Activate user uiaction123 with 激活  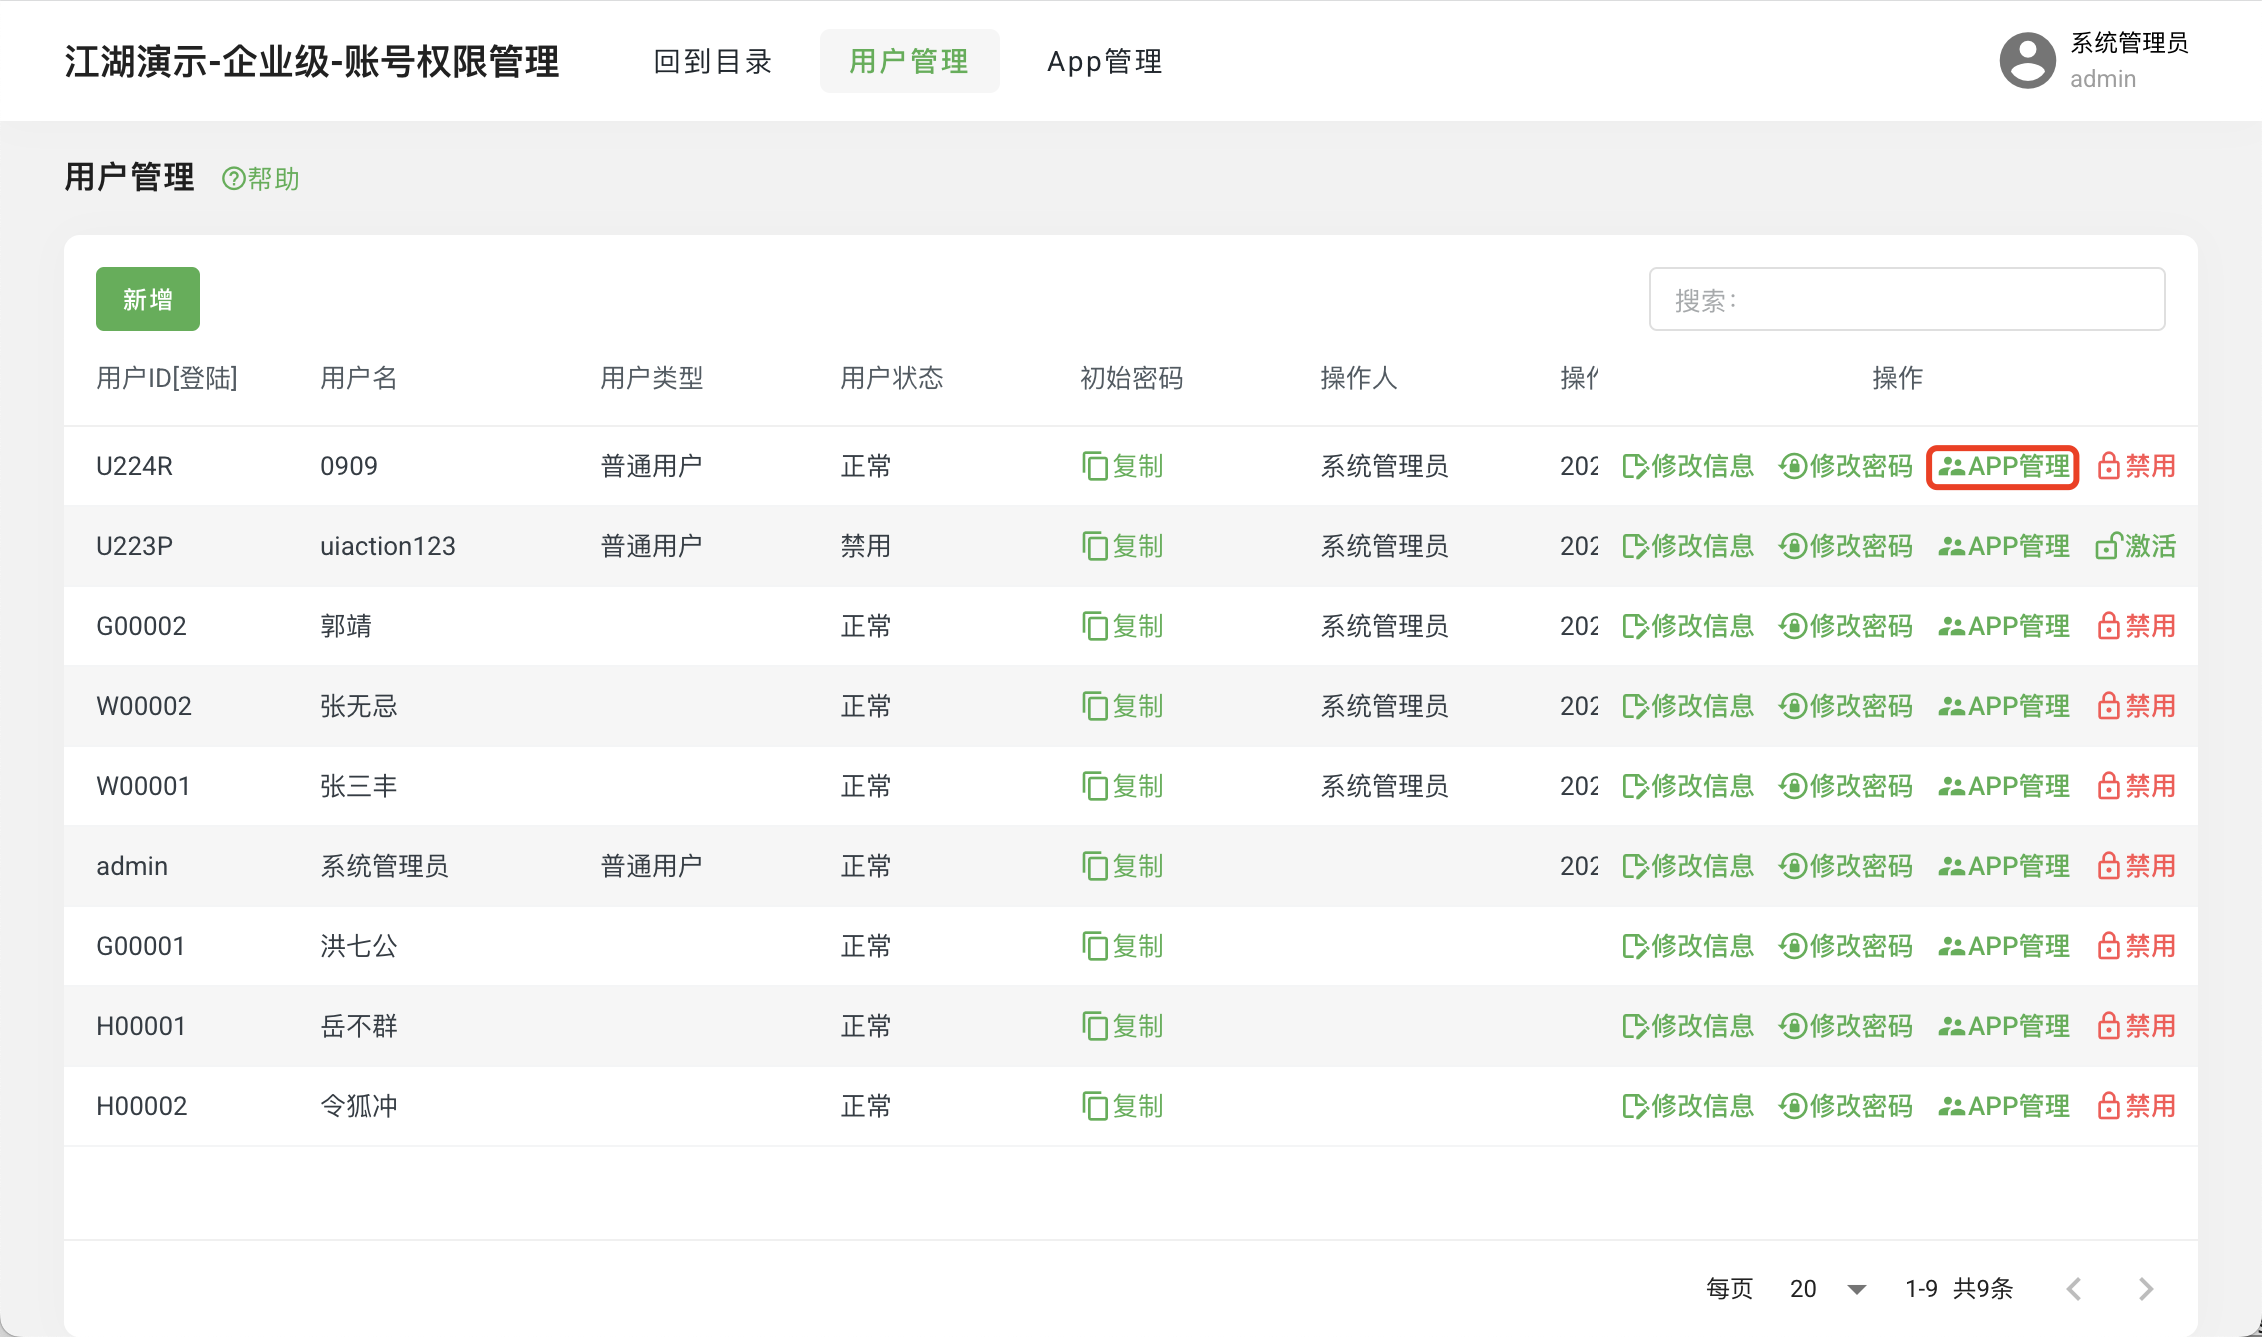[x=2136, y=546]
